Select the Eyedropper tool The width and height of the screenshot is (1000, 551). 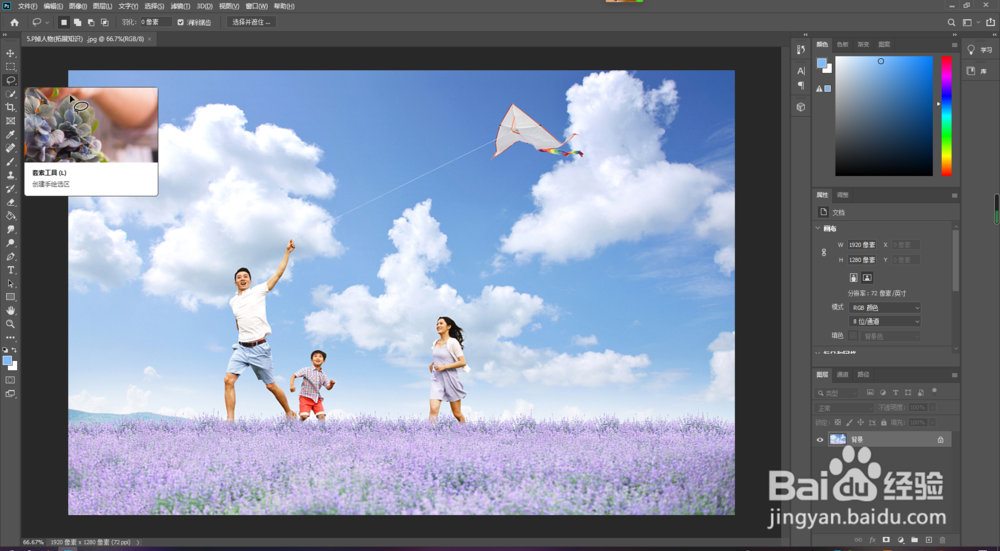tap(10, 135)
